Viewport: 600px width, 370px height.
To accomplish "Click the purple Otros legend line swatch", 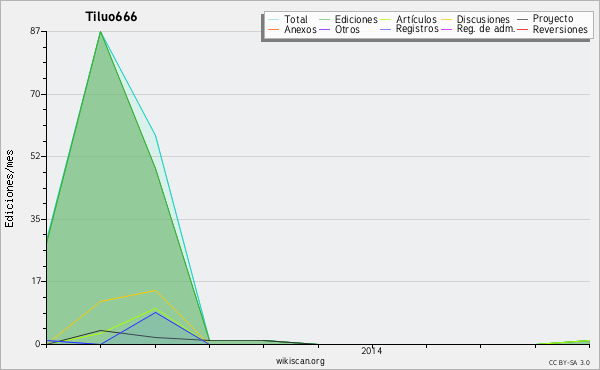I will [324, 29].
